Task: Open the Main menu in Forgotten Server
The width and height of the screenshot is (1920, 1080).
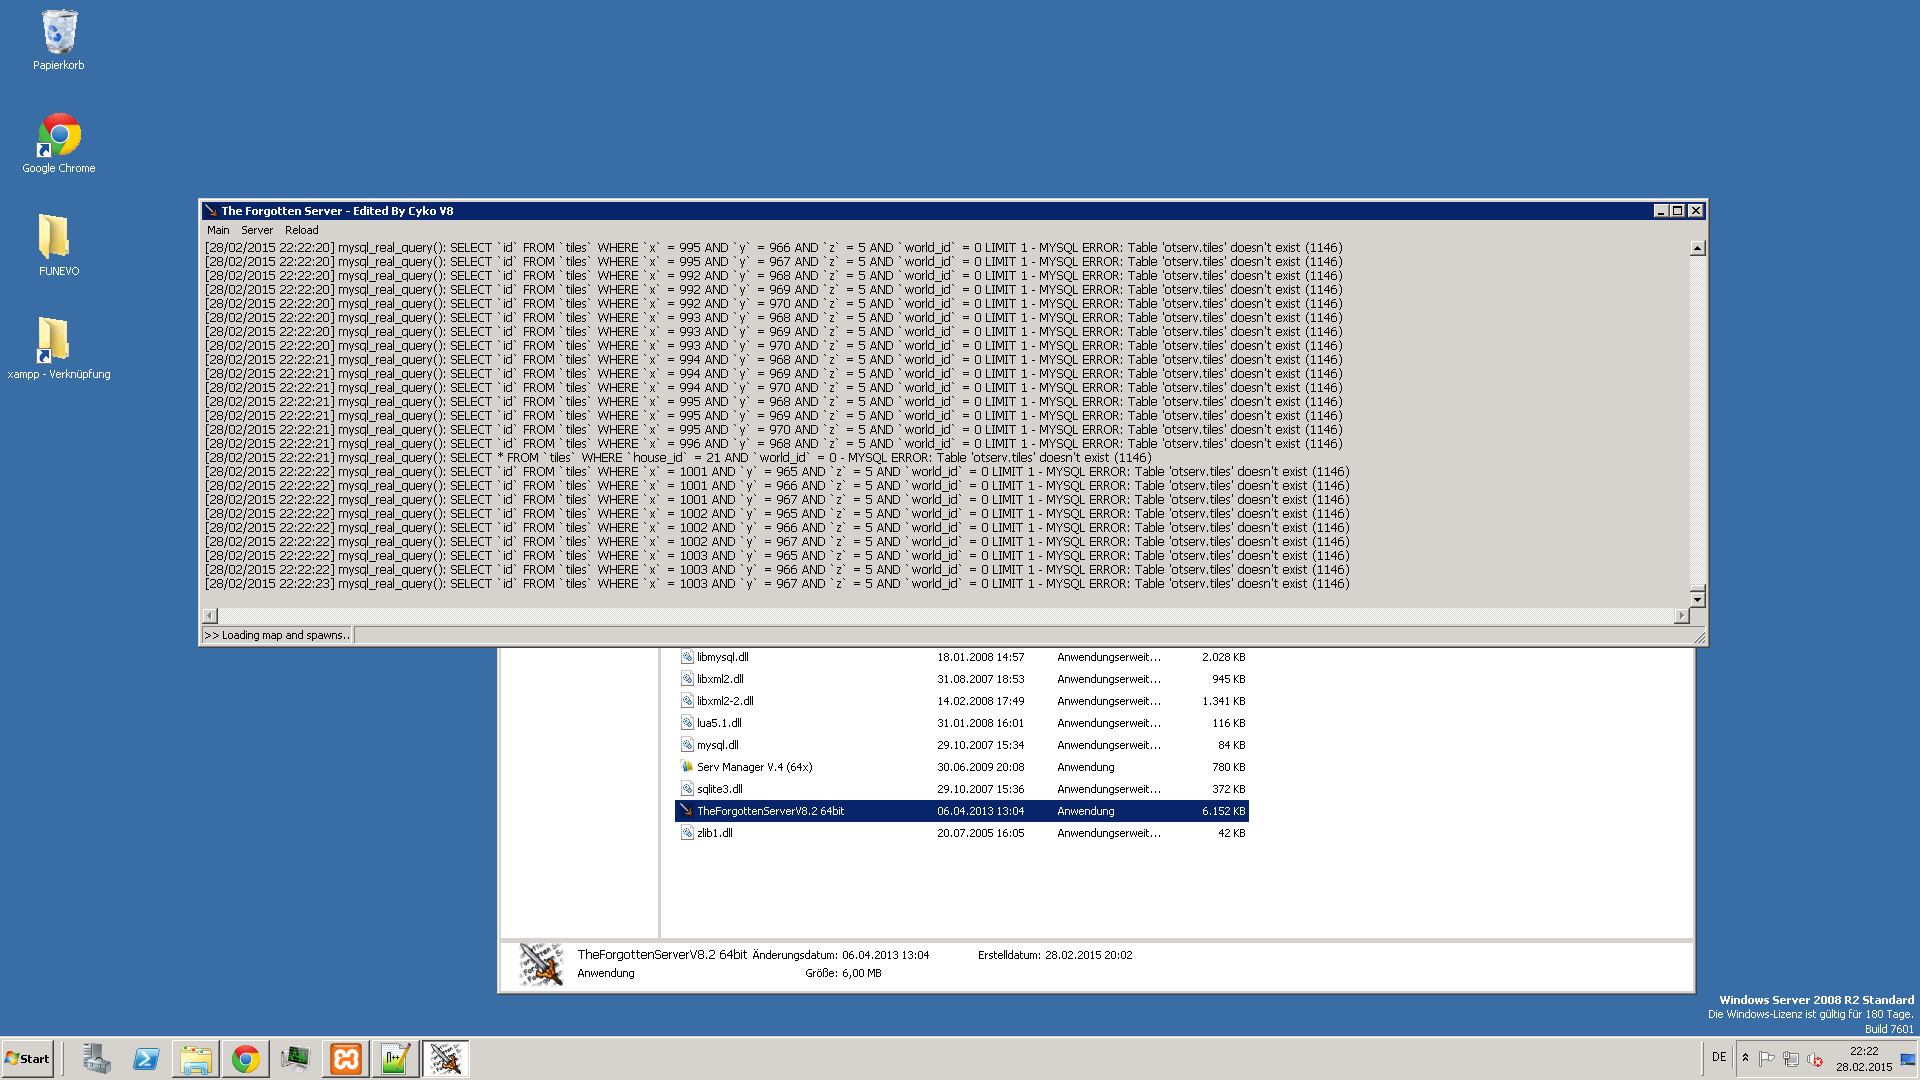Action: click(218, 230)
